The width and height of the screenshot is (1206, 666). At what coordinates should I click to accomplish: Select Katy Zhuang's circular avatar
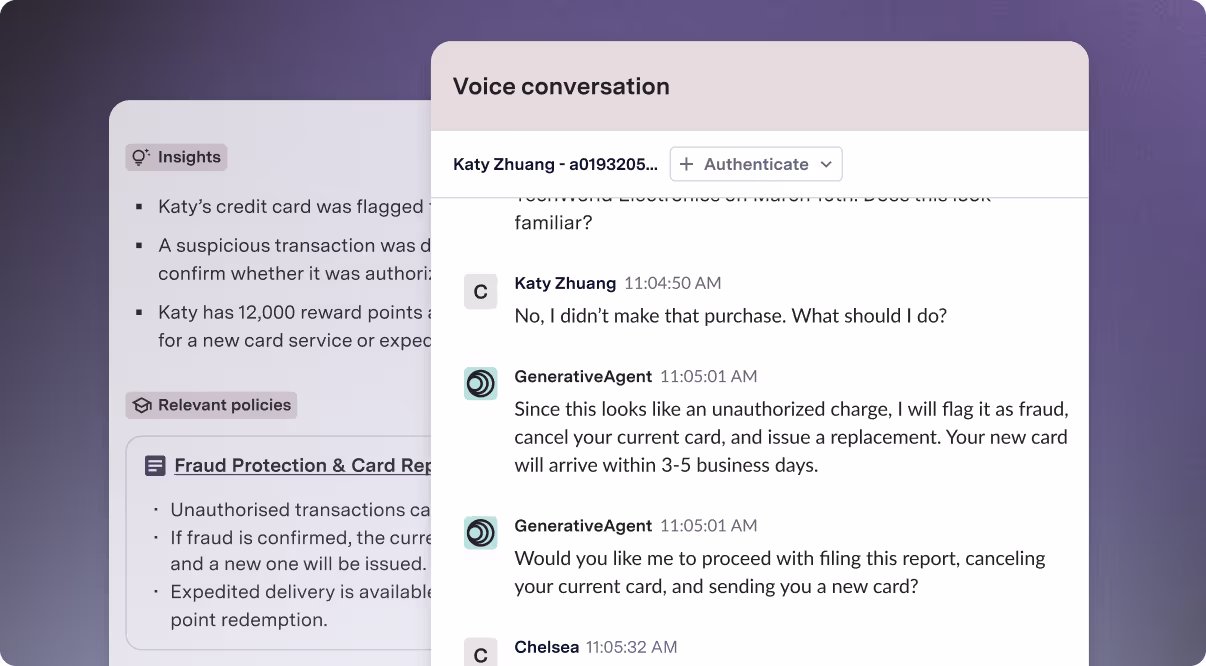click(x=480, y=291)
